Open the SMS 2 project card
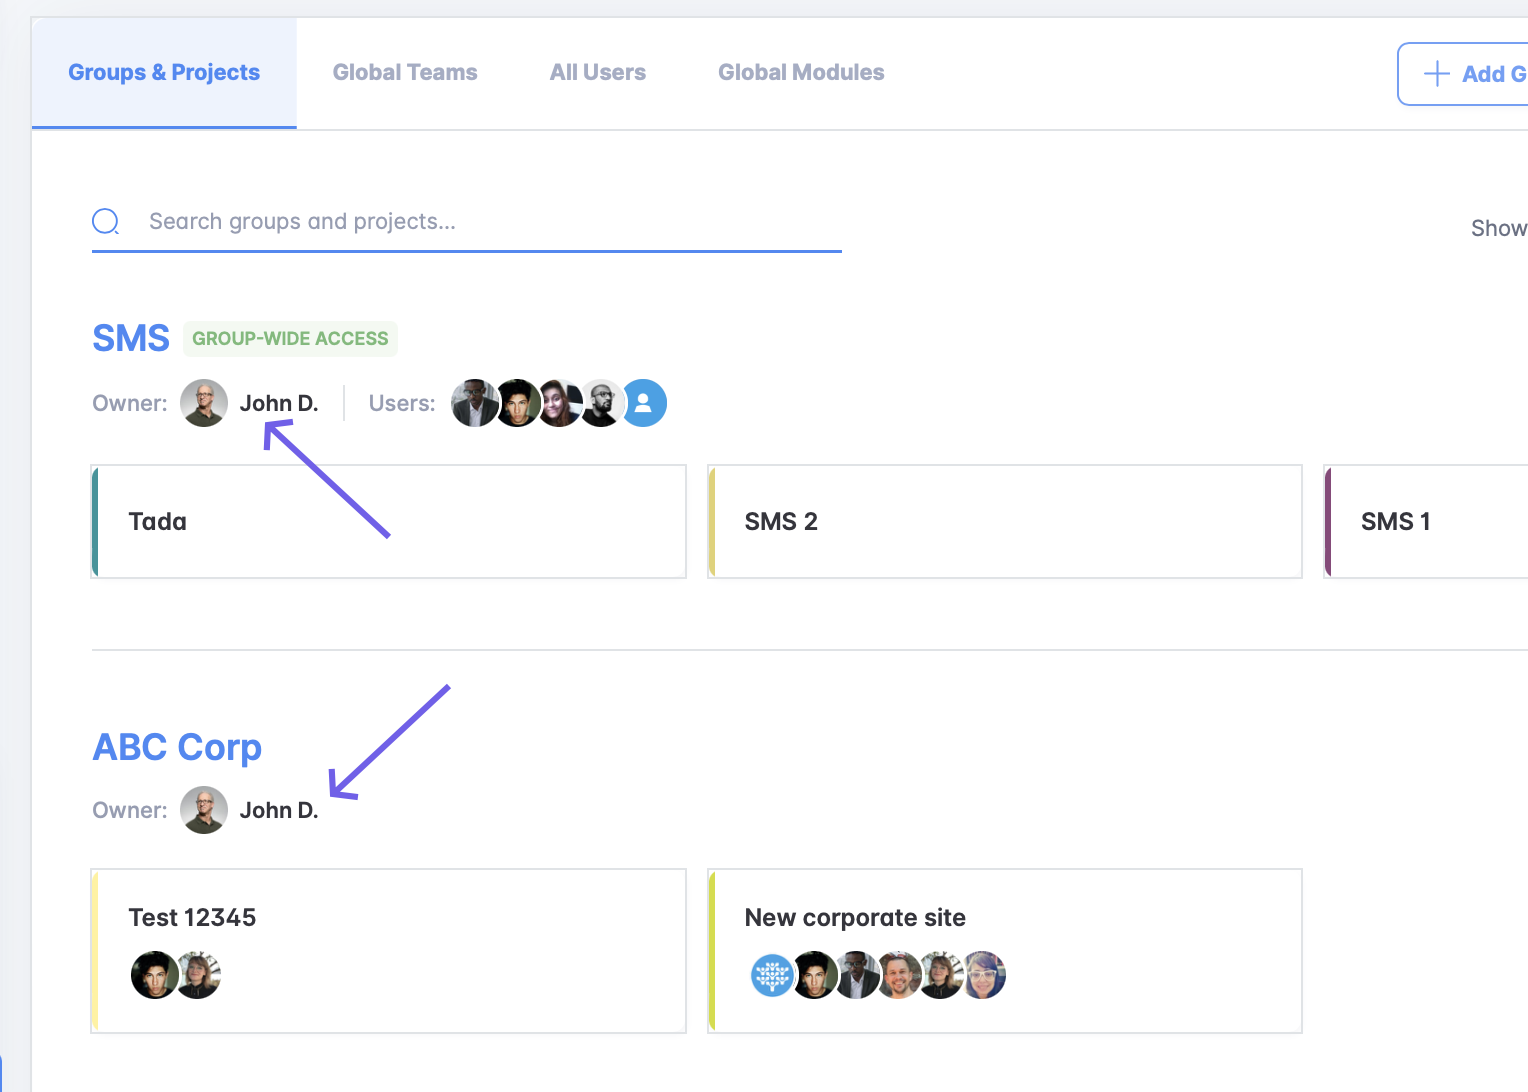Image resolution: width=1528 pixels, height=1092 pixels. point(1005,521)
